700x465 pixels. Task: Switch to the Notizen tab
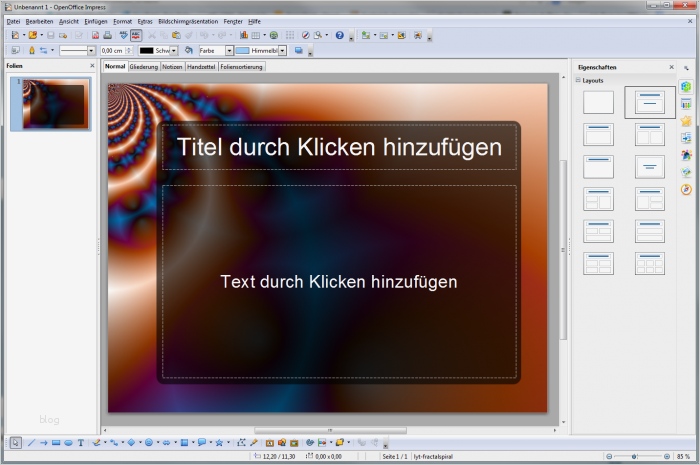click(172, 66)
